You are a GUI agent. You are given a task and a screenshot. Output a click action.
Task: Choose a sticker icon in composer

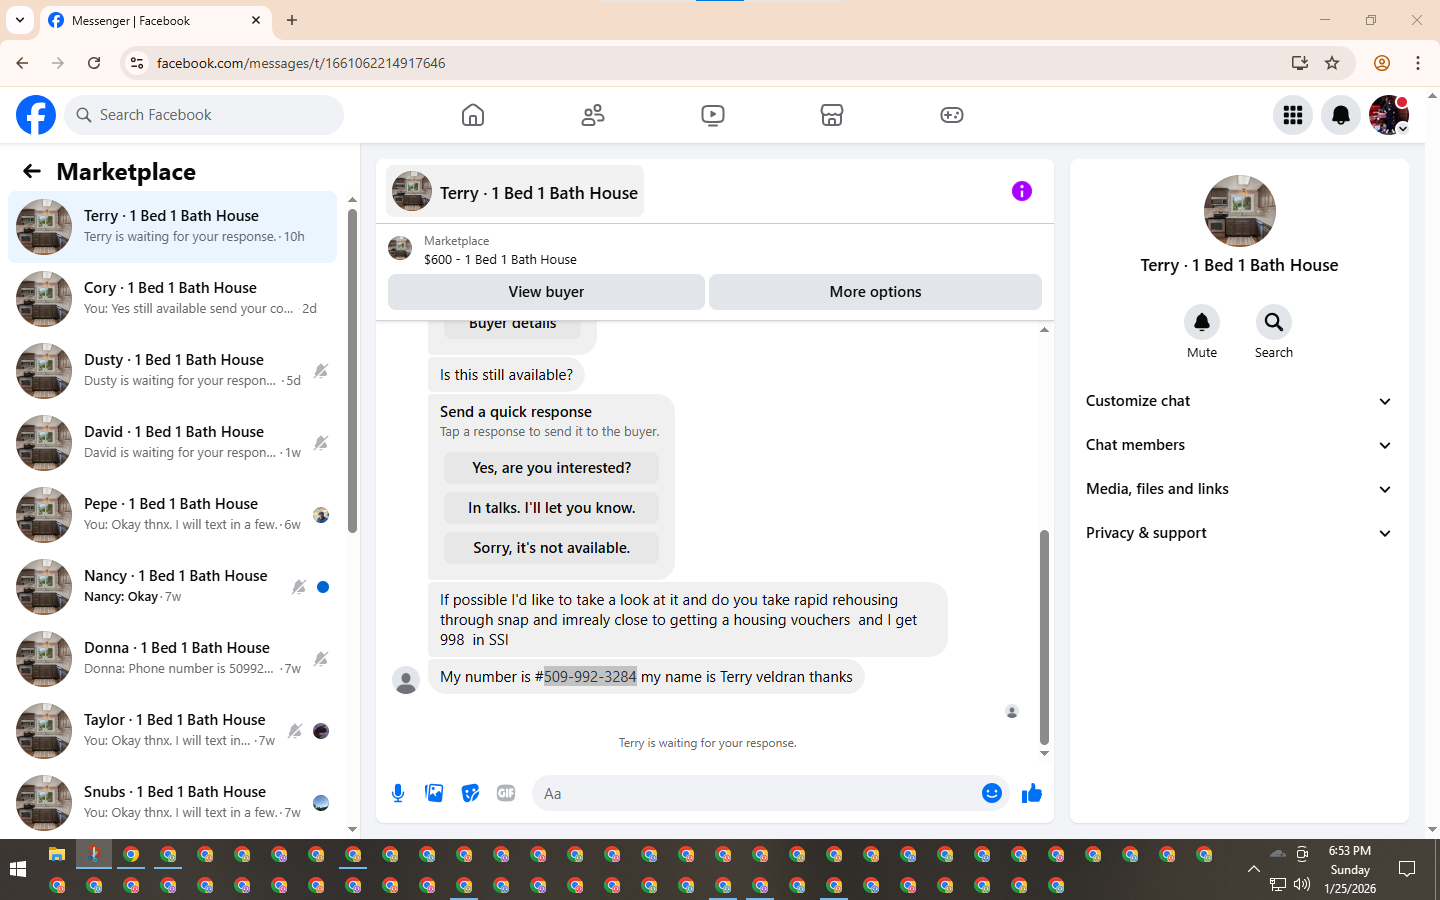click(x=470, y=793)
